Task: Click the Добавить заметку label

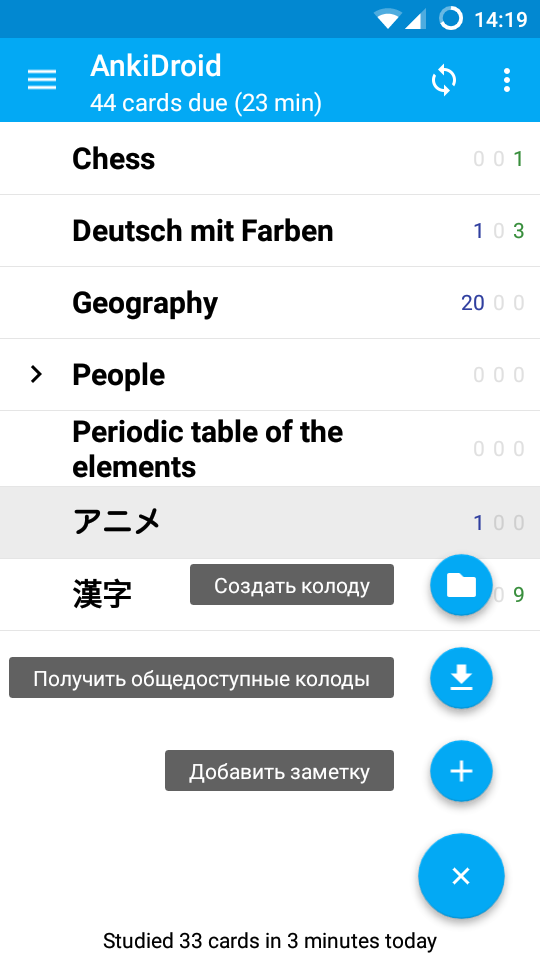Action: click(279, 771)
